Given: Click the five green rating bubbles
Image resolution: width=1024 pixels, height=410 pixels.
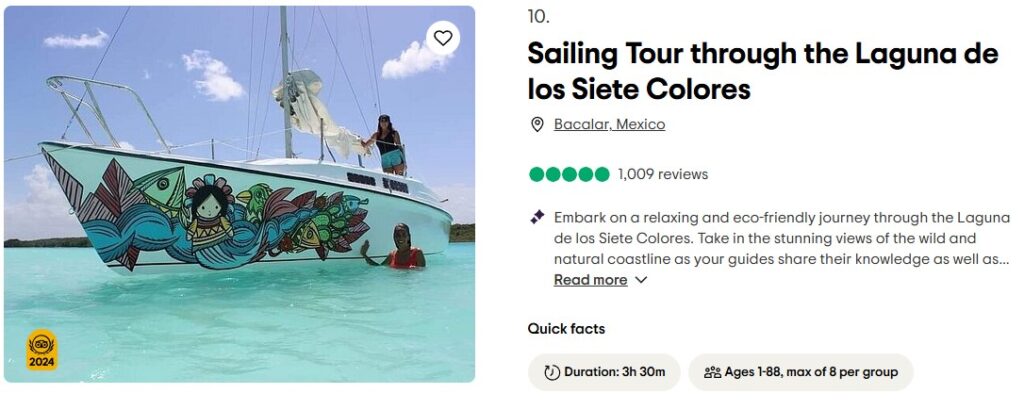Looking at the screenshot, I should (x=568, y=174).
